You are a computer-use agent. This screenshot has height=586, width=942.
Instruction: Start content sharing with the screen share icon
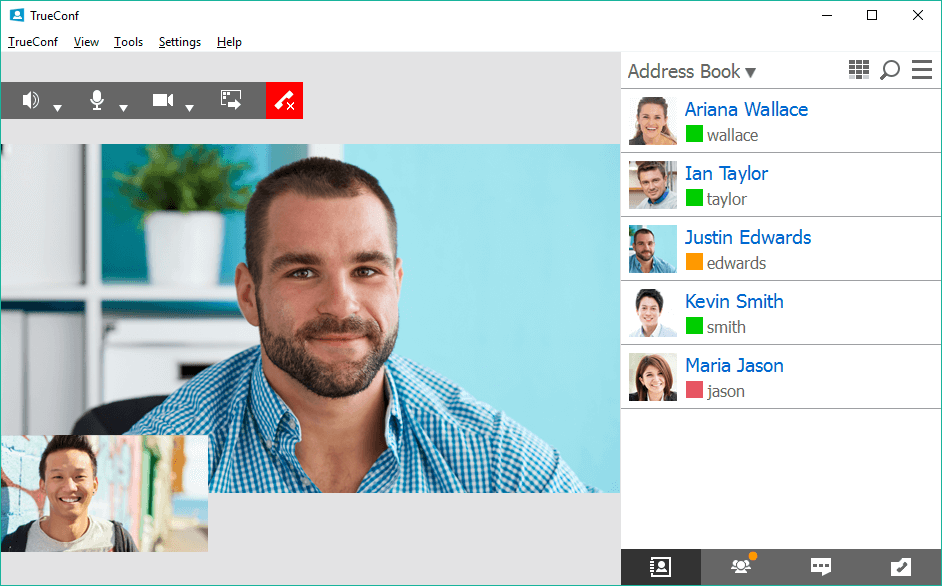pos(231,100)
